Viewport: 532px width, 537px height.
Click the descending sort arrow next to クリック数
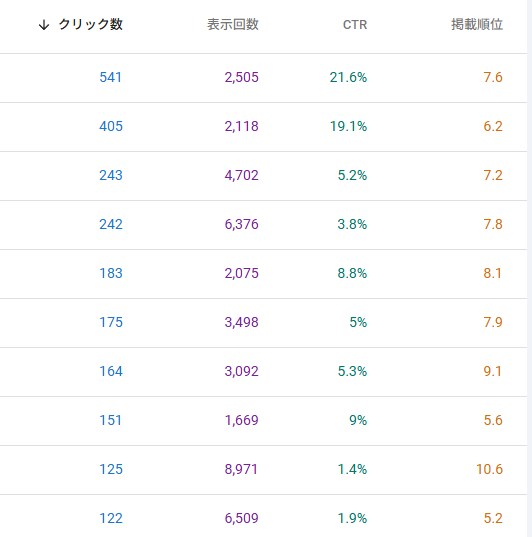point(44,25)
